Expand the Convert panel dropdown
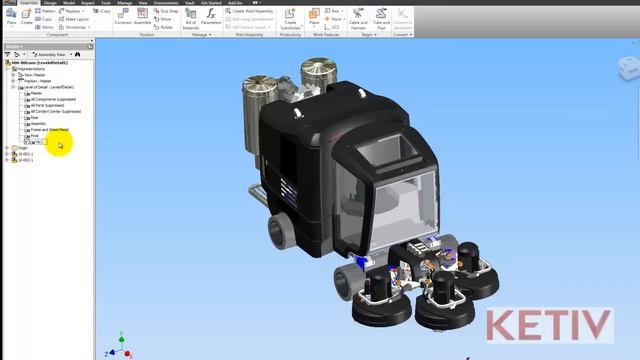The height and width of the screenshot is (360, 640). tap(411, 35)
